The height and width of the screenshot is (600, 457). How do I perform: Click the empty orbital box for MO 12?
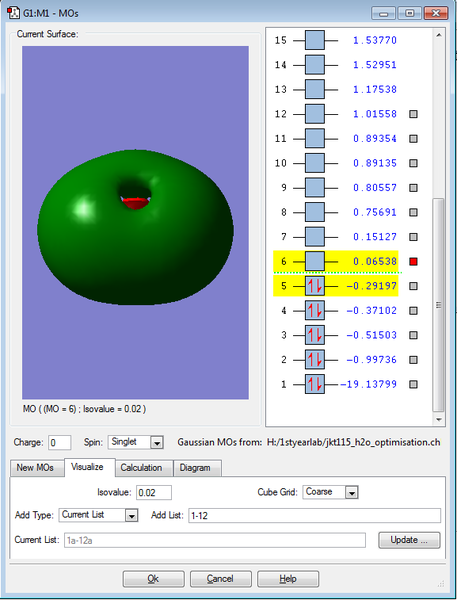pos(315,114)
